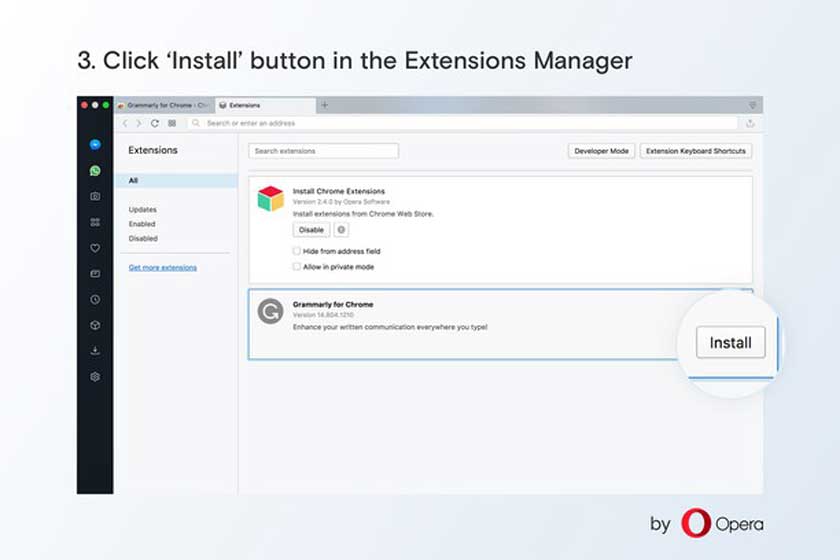Image resolution: width=840 pixels, height=560 pixels.
Task: Open Messenger in the Opera sidebar
Action: point(95,145)
